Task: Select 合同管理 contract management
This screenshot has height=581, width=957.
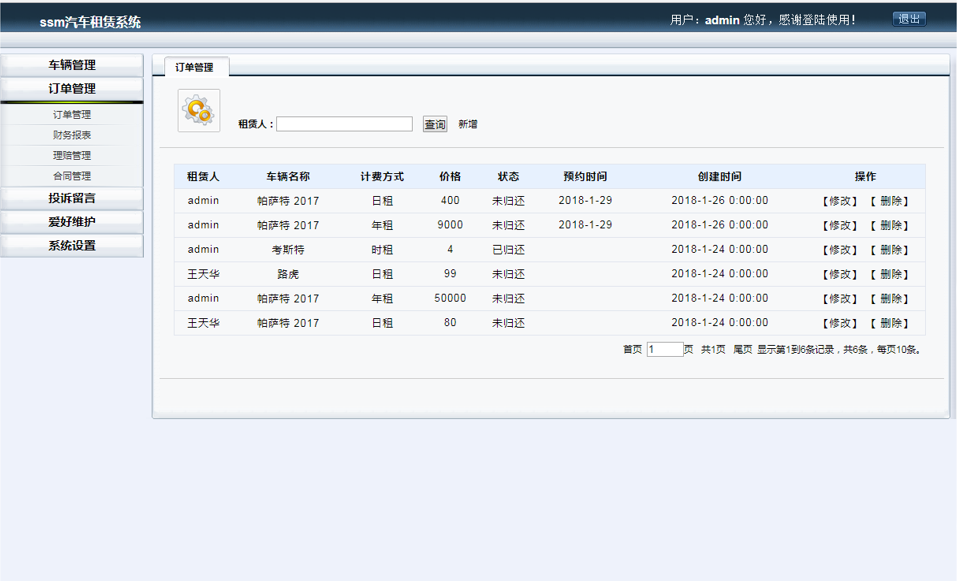Action: (73, 175)
